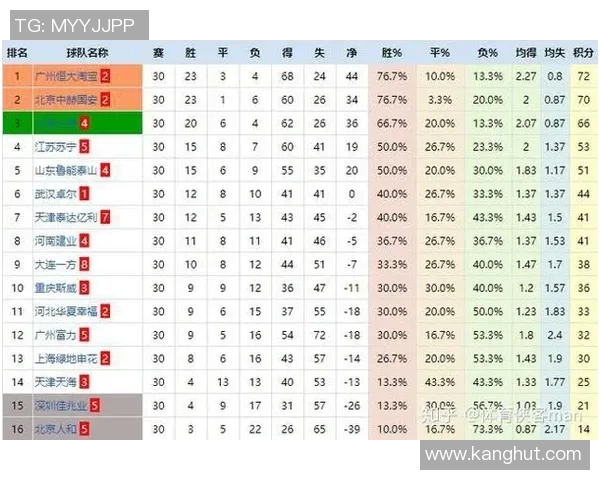Select rank 16 cell in 排名 column
600x480 pixels.
point(17,429)
